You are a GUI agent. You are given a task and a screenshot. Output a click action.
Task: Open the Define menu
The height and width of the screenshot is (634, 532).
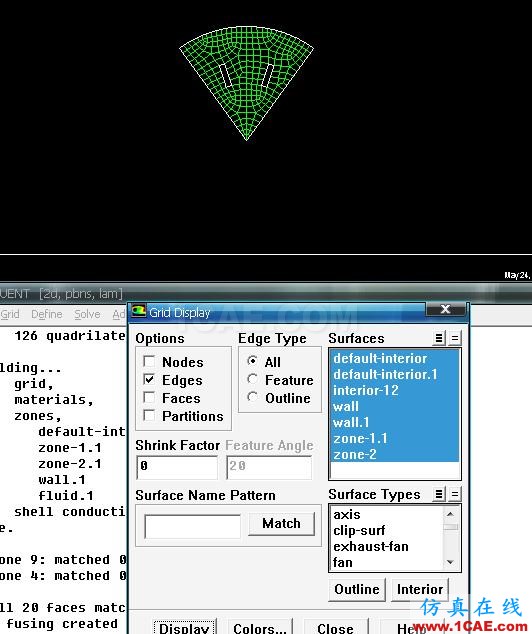pos(47,314)
